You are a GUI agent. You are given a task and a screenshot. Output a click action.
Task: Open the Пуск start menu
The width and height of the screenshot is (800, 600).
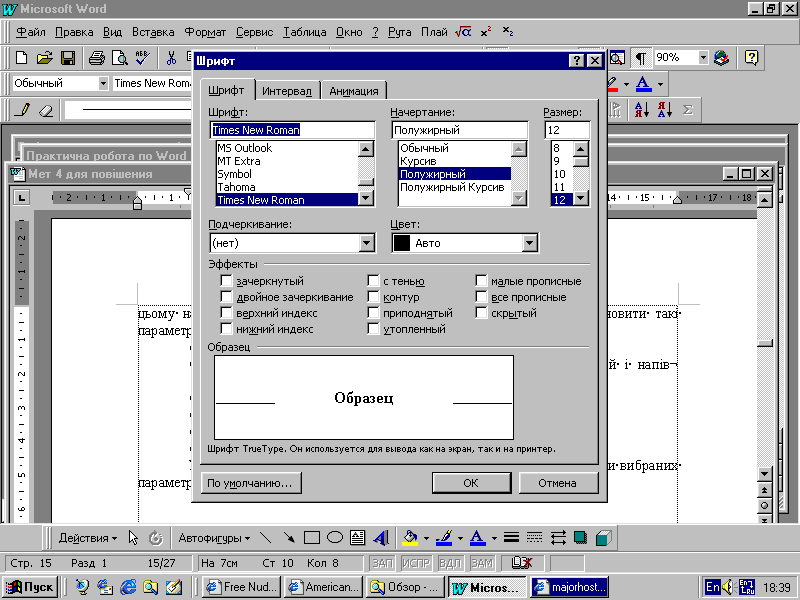coord(30,587)
